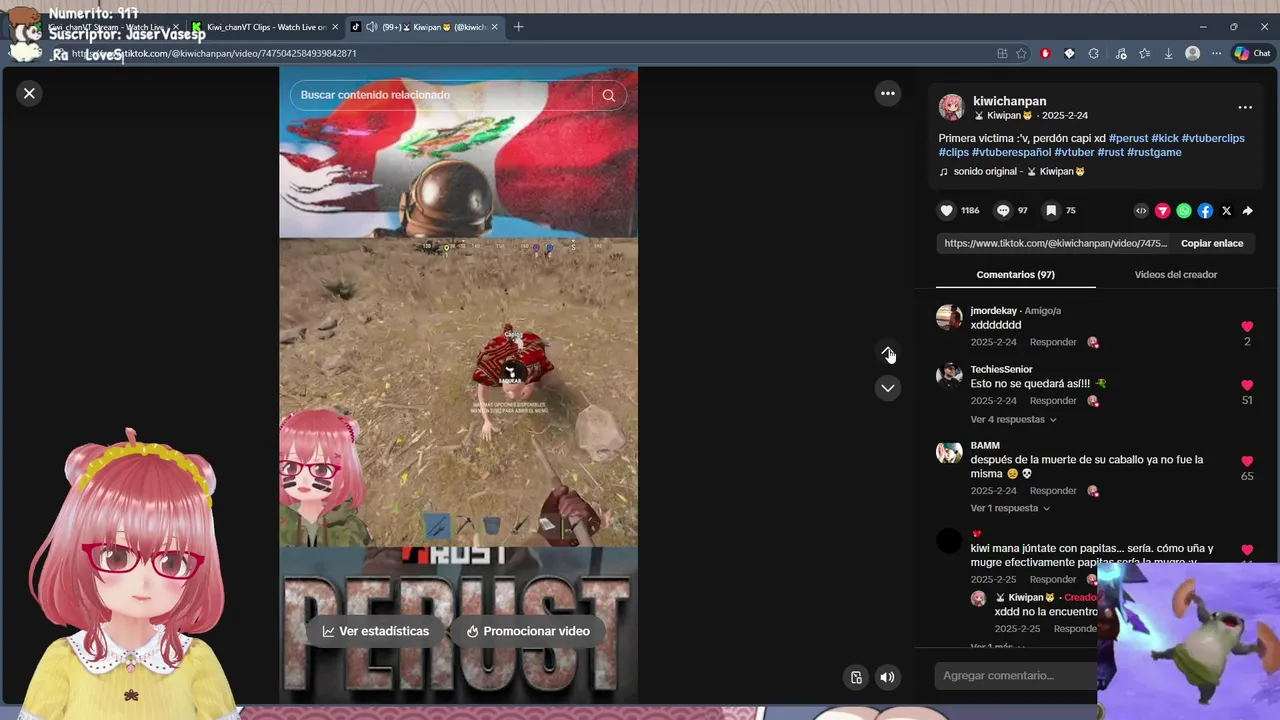Switch to Kiwi_chanVT Stream browser tab

pos(105,27)
